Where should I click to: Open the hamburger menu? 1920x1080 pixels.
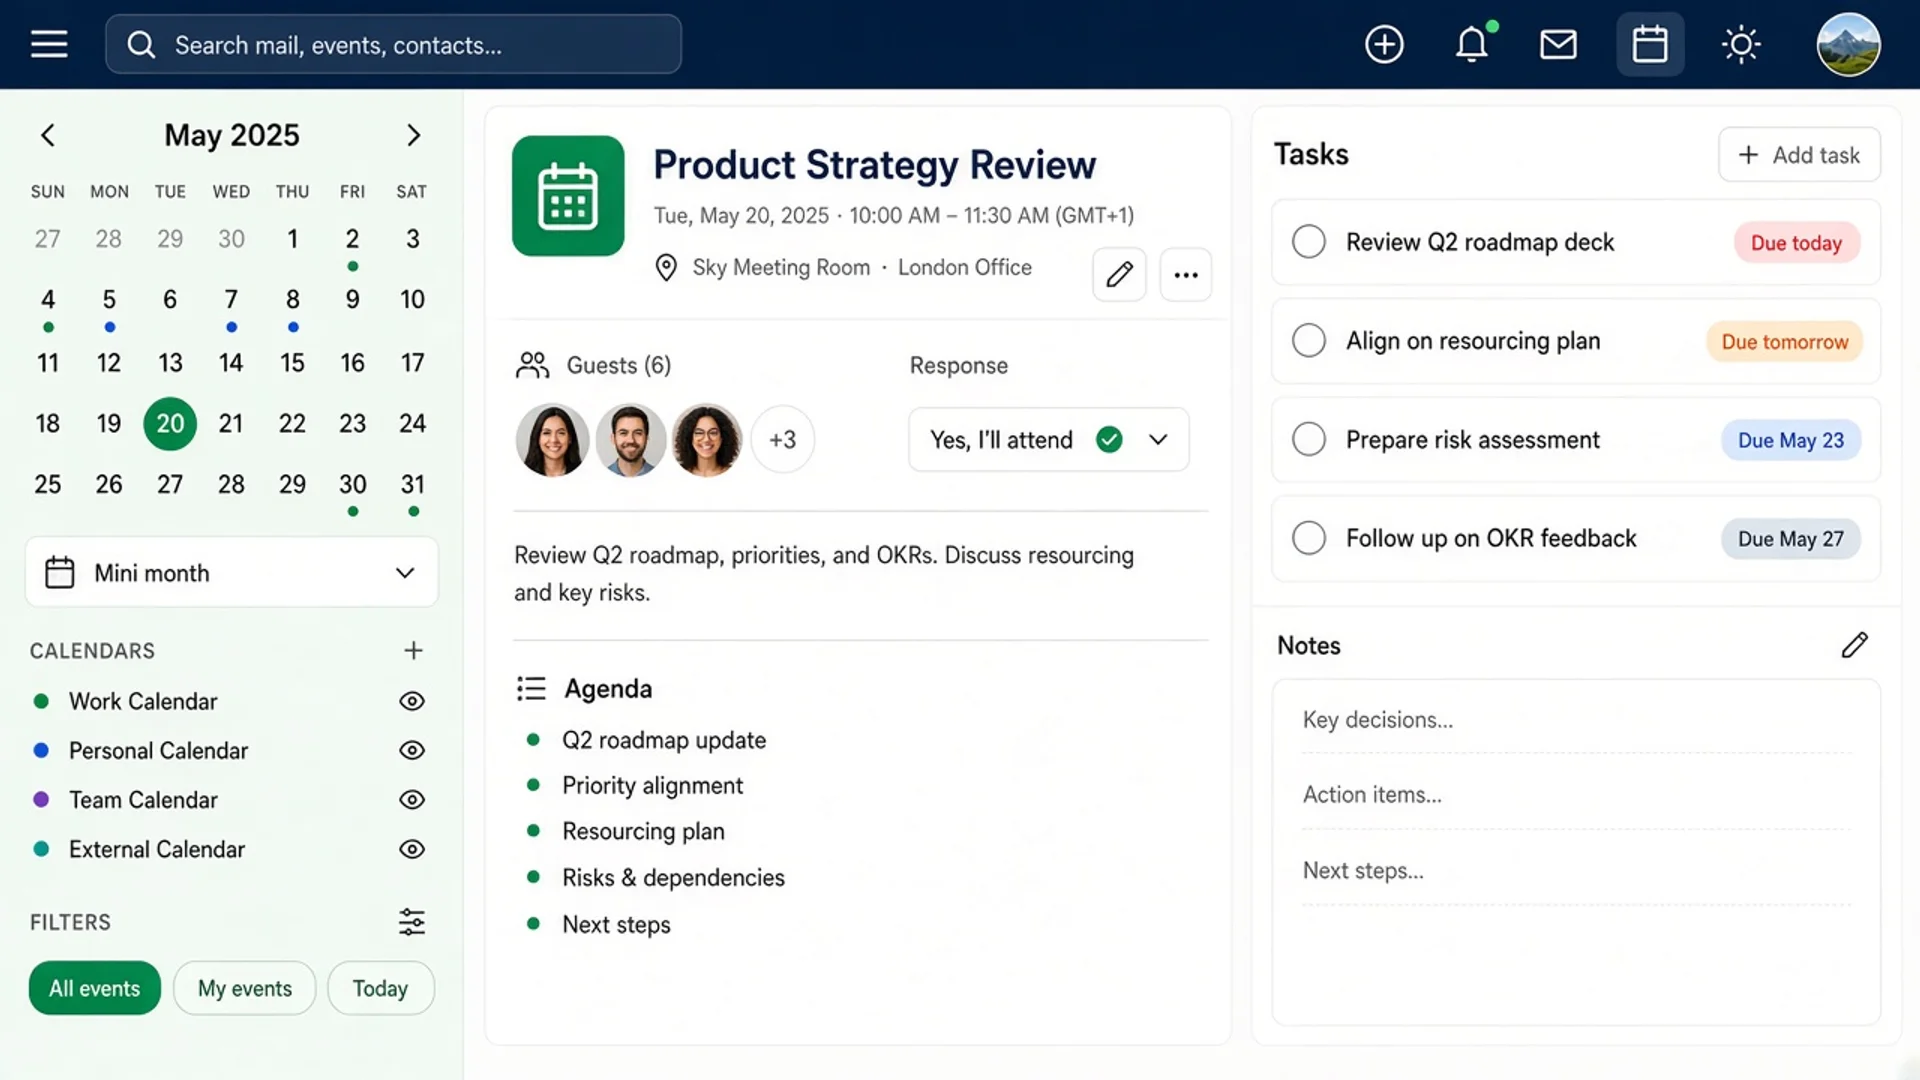click(x=49, y=44)
